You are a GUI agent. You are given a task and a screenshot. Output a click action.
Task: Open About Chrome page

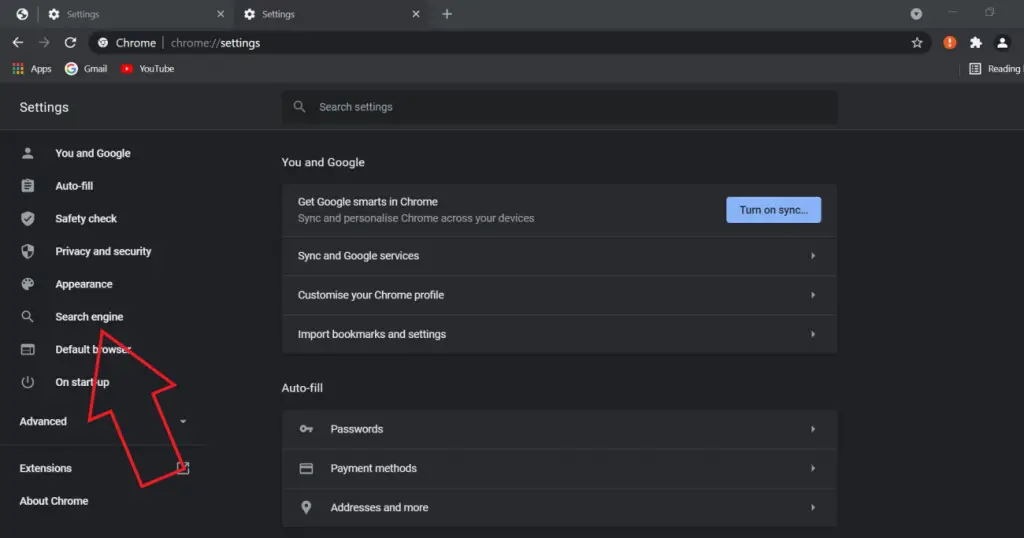click(x=54, y=501)
